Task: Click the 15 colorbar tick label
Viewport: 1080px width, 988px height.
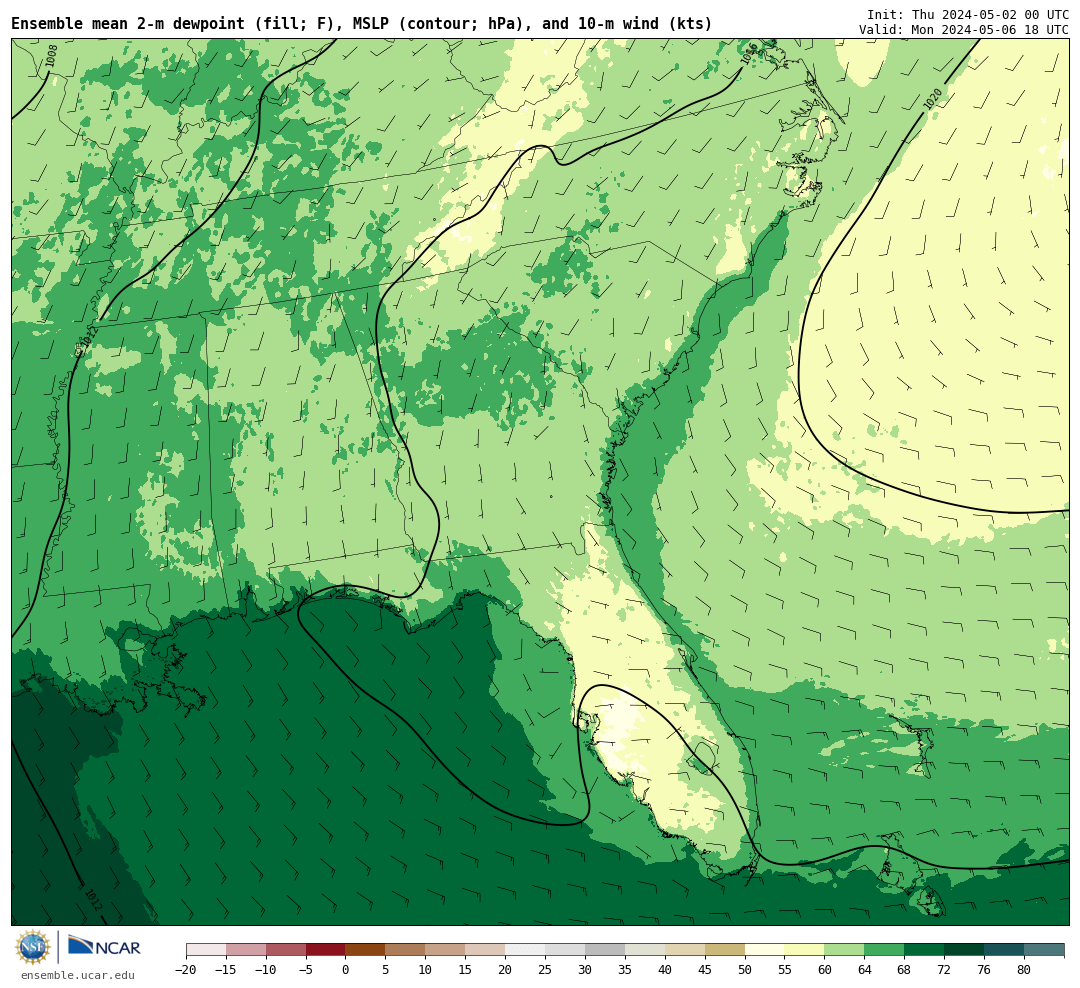Action: (466, 970)
